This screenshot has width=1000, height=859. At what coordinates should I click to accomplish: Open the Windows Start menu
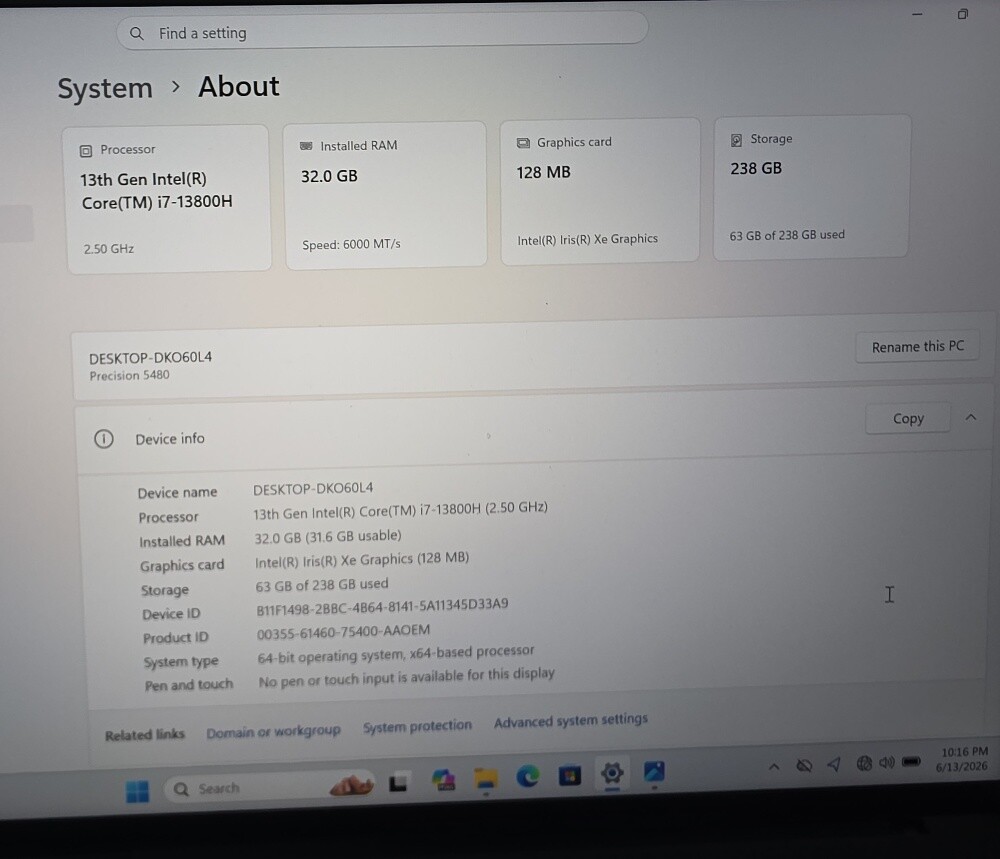pos(137,791)
